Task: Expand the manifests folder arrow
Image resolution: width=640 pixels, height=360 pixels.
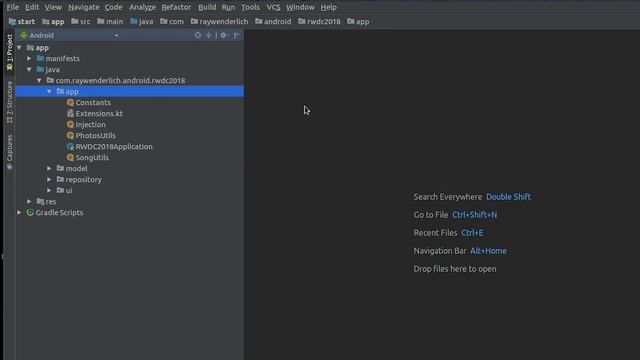Action: point(29,59)
